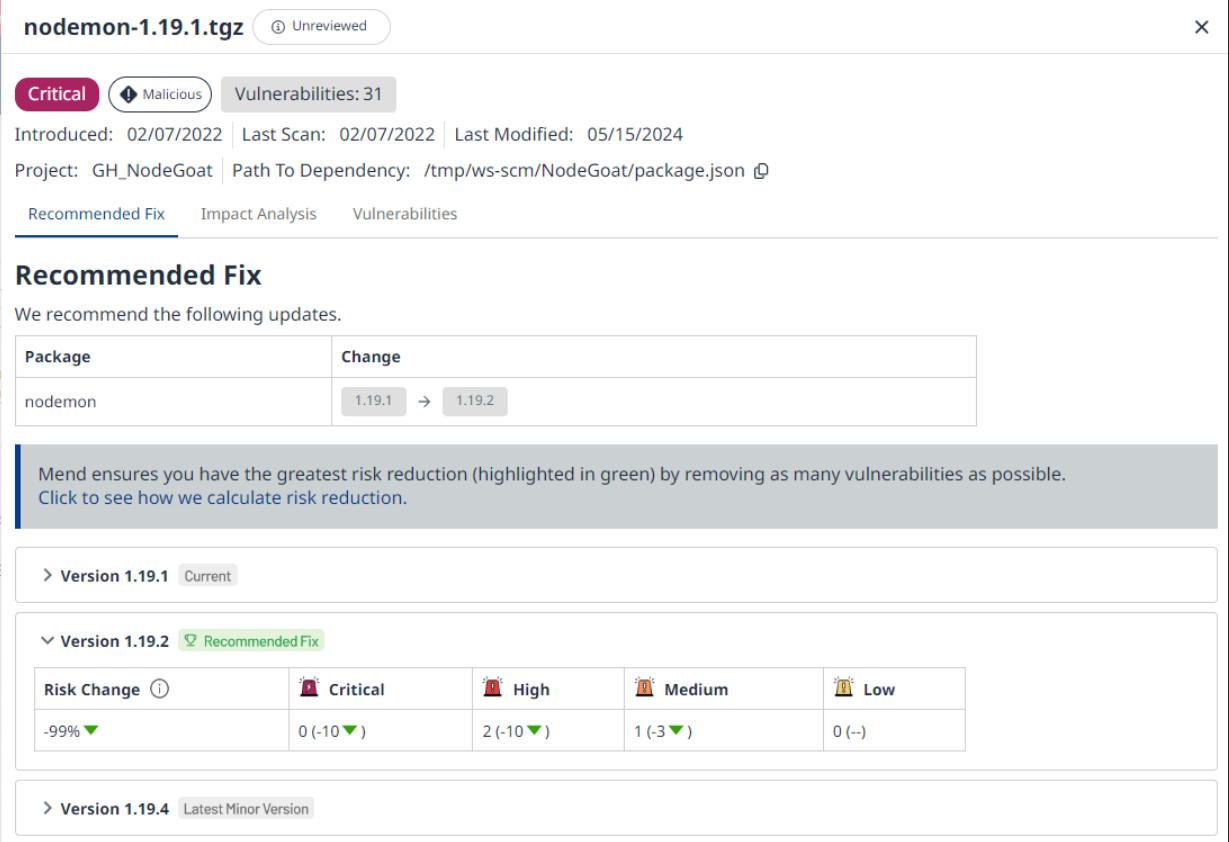Click the trophy icon on Recommended Fix badge
The height and width of the screenshot is (842, 1229).
point(190,641)
